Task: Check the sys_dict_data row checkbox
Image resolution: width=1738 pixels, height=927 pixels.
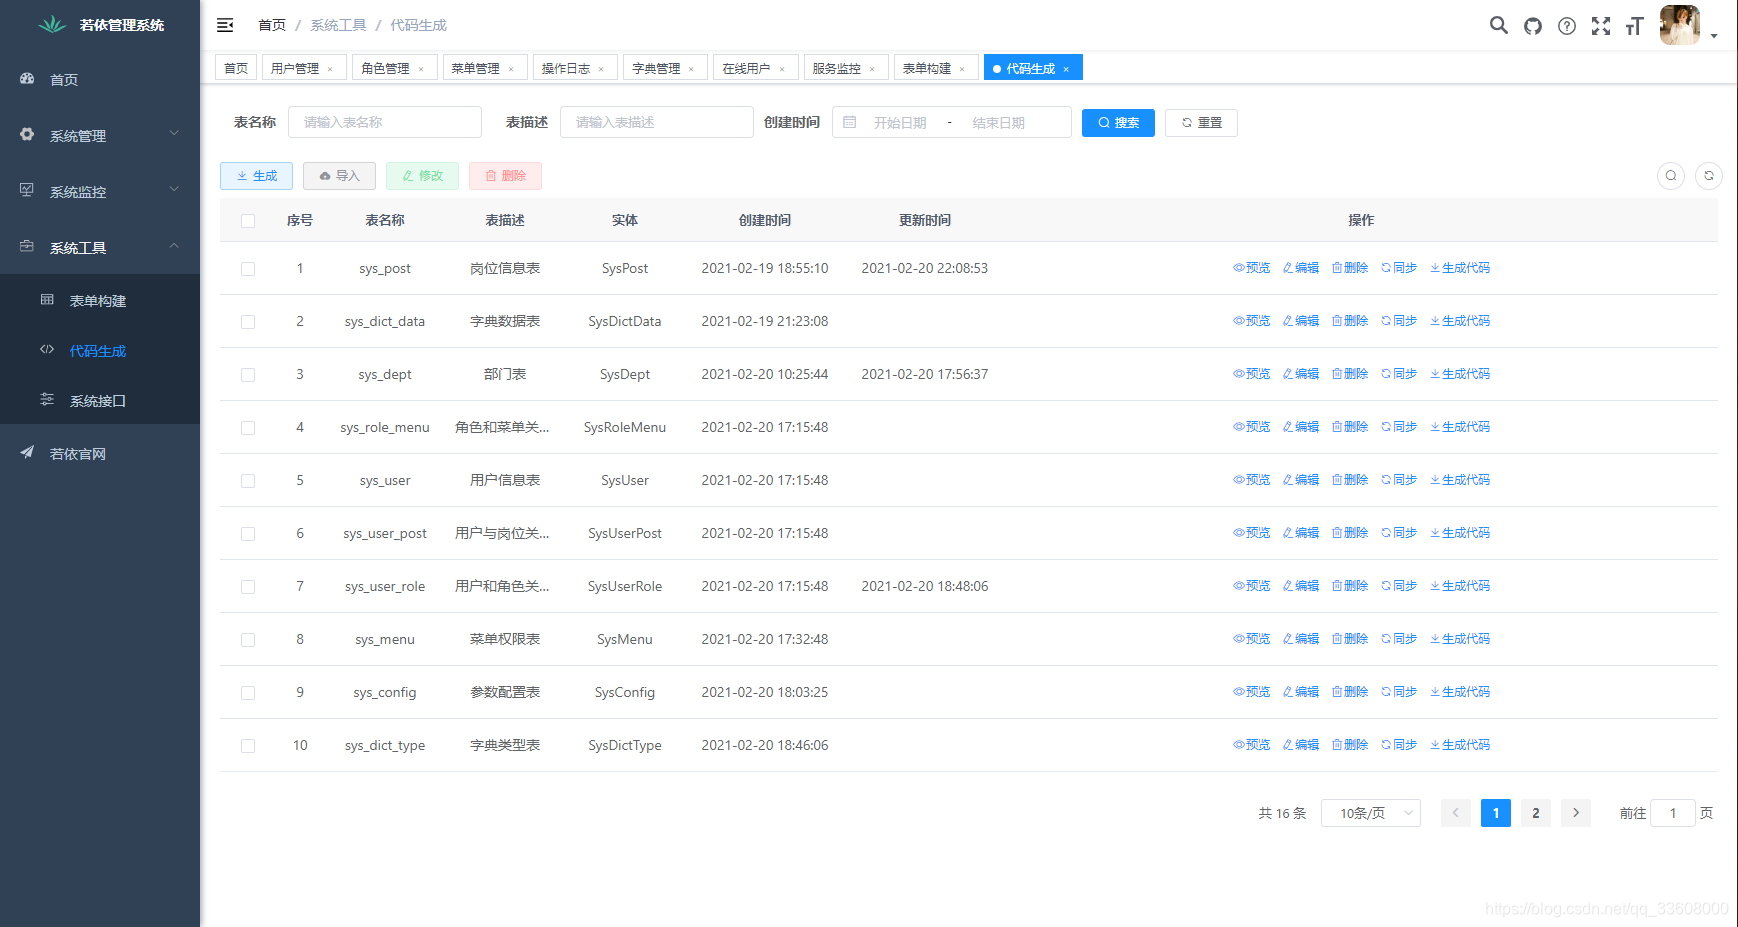Action: coord(248,322)
